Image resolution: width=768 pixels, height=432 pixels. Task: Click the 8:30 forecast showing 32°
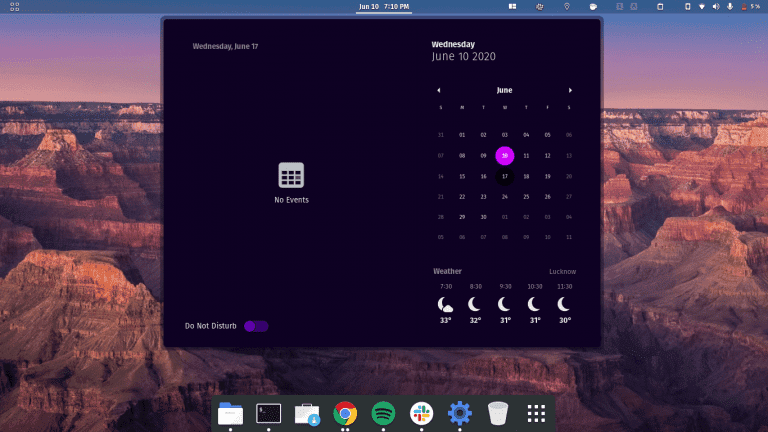coord(475,304)
